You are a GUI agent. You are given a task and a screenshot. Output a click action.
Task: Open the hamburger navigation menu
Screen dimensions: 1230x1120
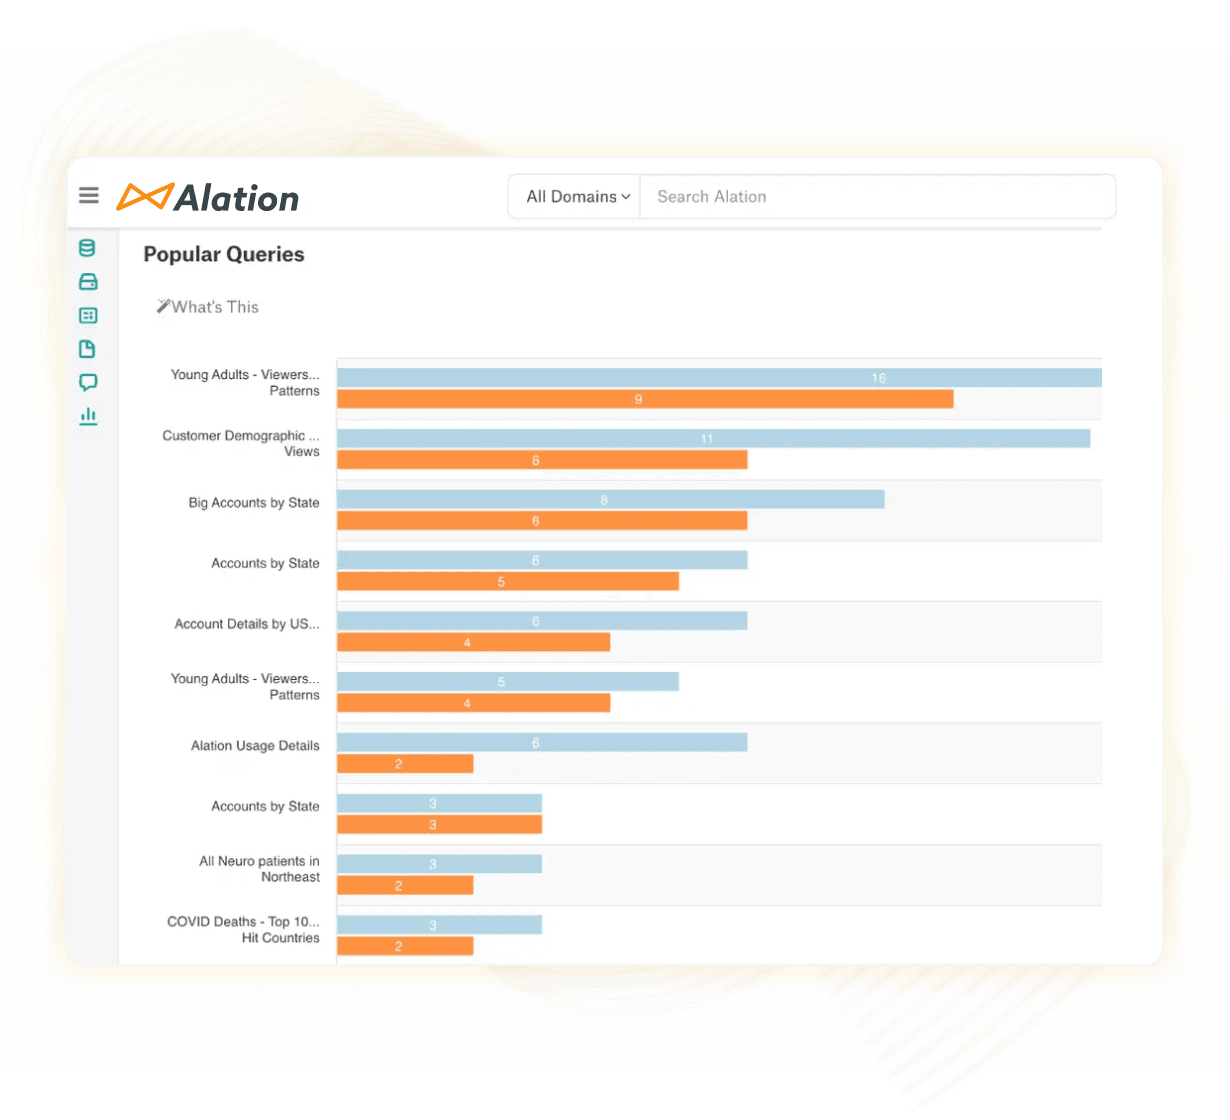89,195
